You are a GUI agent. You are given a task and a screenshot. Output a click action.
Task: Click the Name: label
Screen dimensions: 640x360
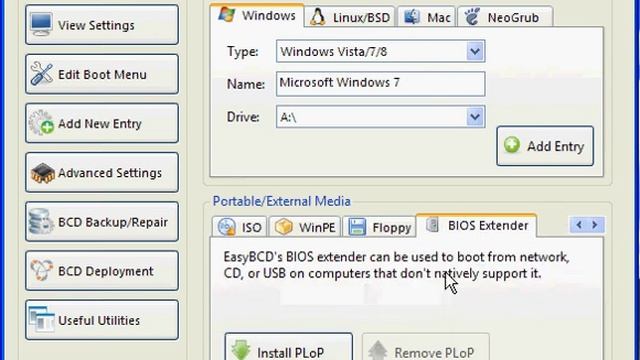point(246,84)
